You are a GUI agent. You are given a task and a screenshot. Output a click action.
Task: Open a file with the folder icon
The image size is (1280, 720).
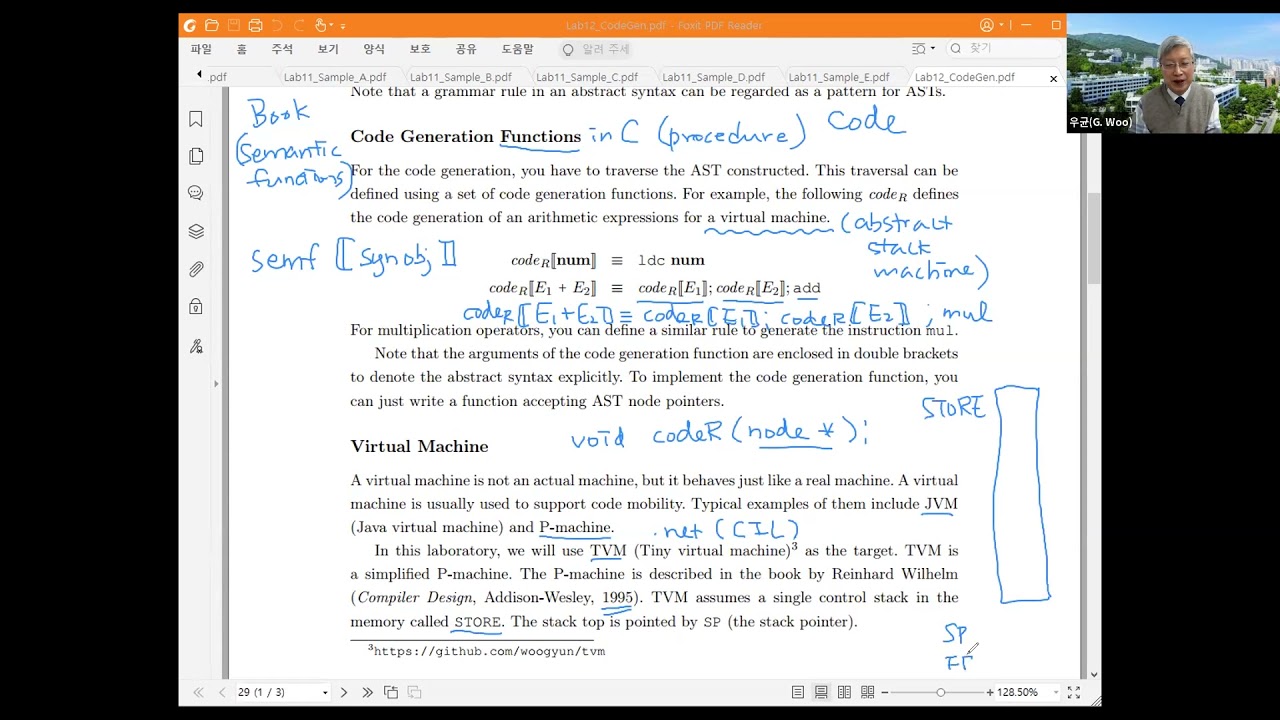tap(211, 25)
